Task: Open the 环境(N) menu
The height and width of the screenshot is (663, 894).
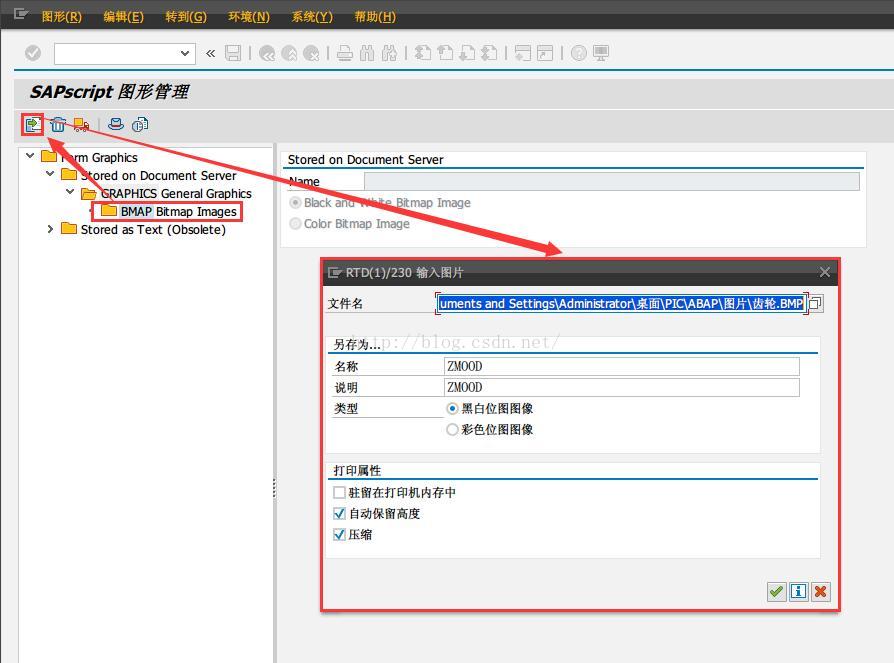Action: pyautogui.click(x=249, y=17)
